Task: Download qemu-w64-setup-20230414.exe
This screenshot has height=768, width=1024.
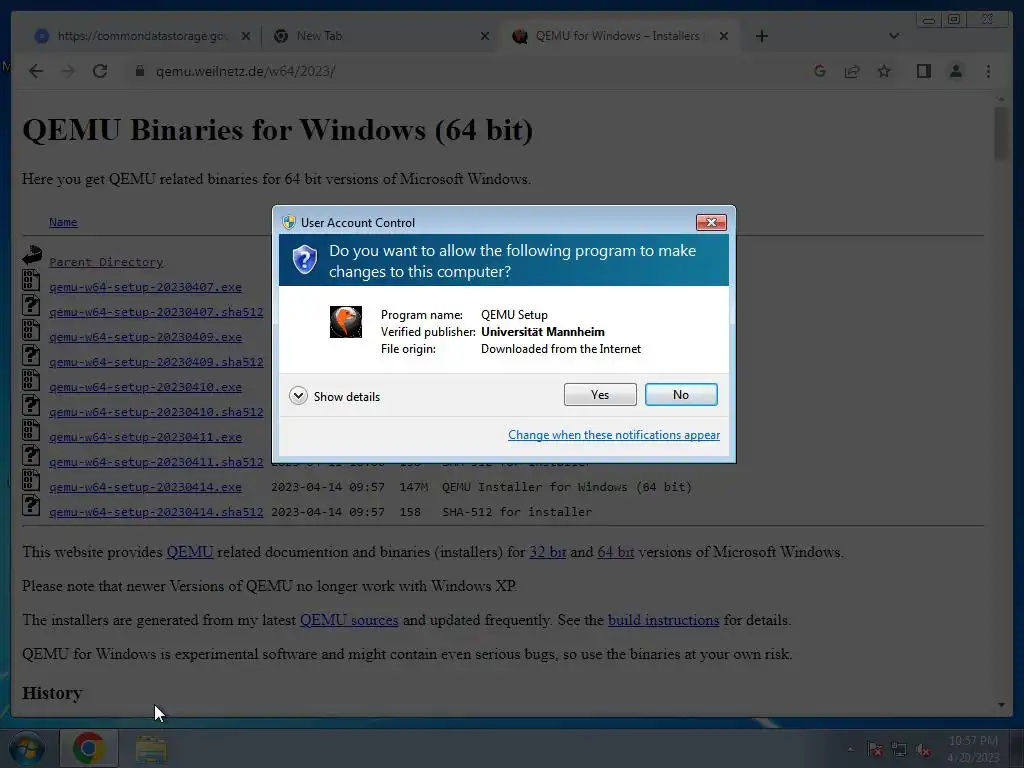Action: point(145,487)
